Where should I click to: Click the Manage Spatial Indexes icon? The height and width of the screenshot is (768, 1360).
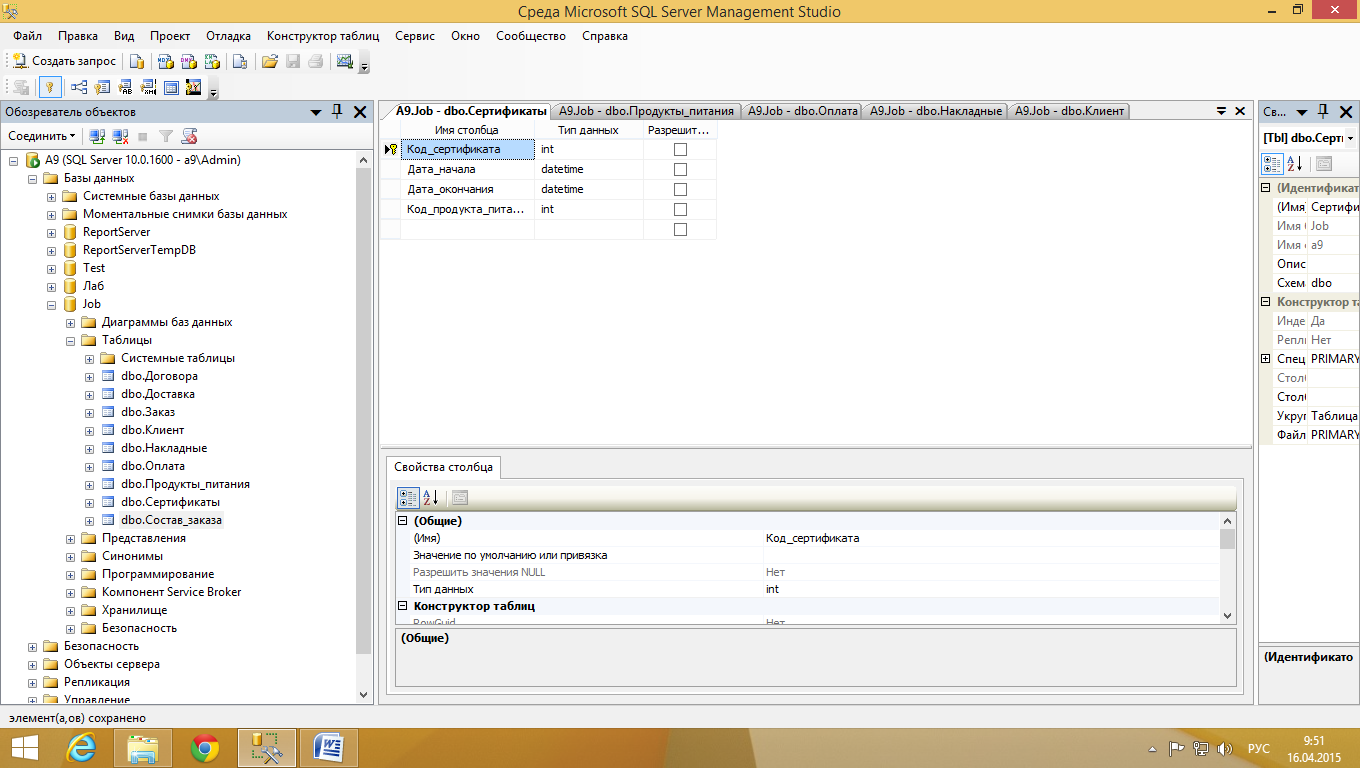[x=194, y=87]
